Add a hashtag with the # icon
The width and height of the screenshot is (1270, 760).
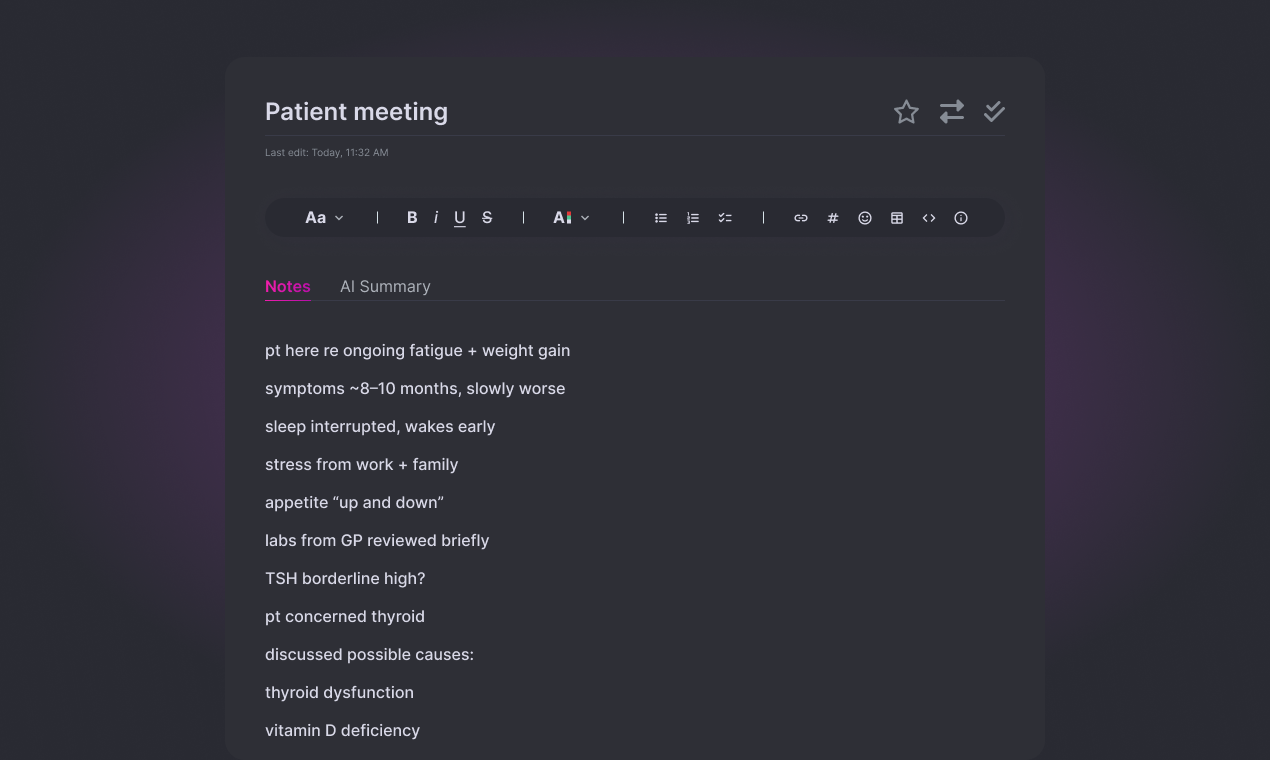(x=832, y=217)
